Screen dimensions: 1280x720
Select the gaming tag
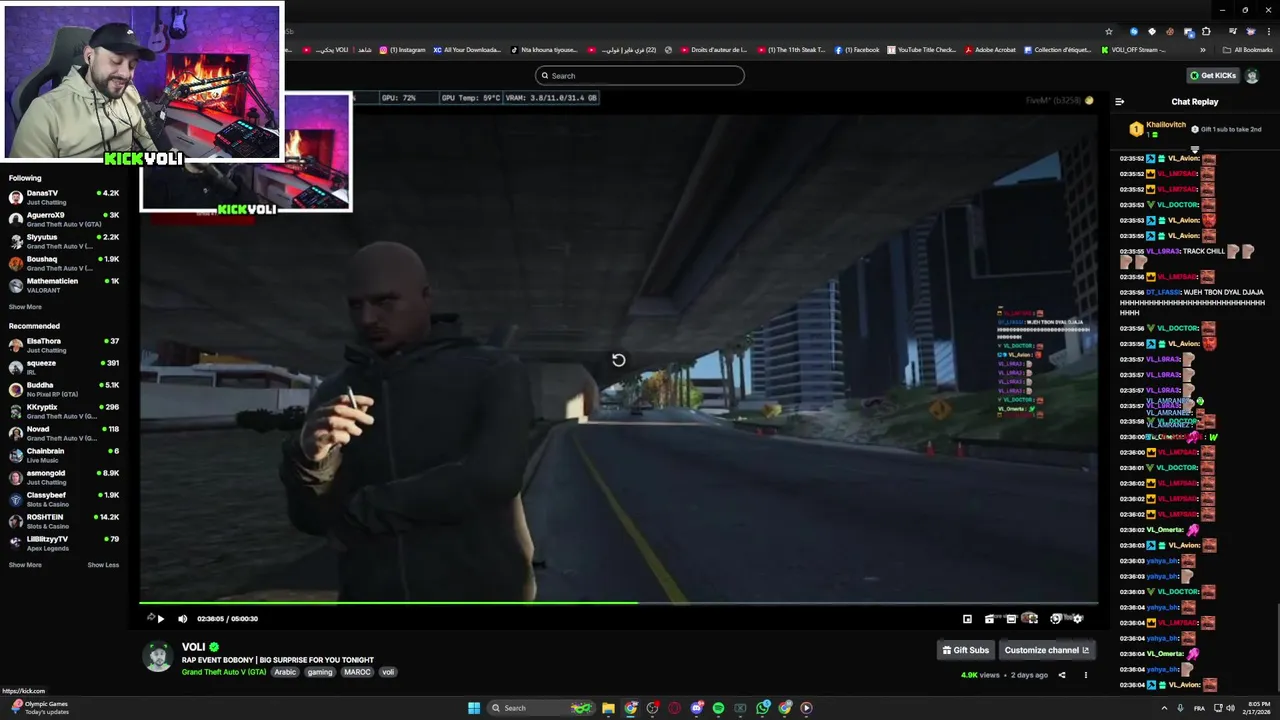coord(320,672)
